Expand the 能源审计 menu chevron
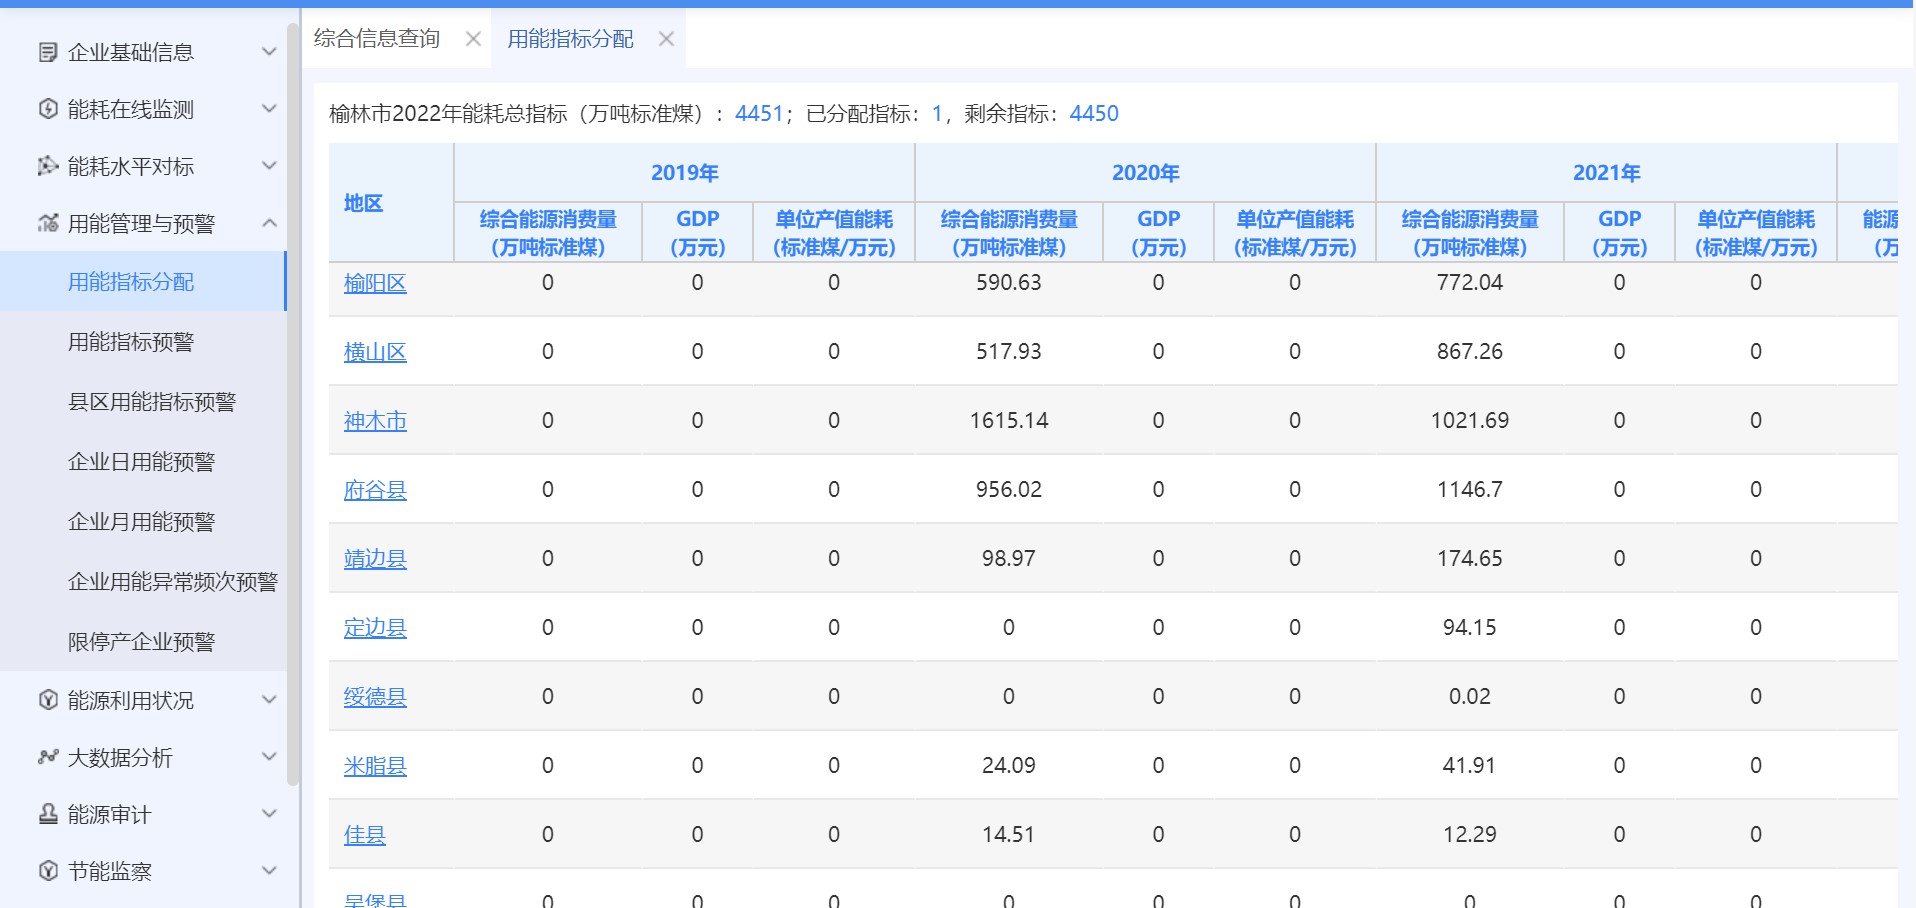1916x908 pixels. click(268, 814)
